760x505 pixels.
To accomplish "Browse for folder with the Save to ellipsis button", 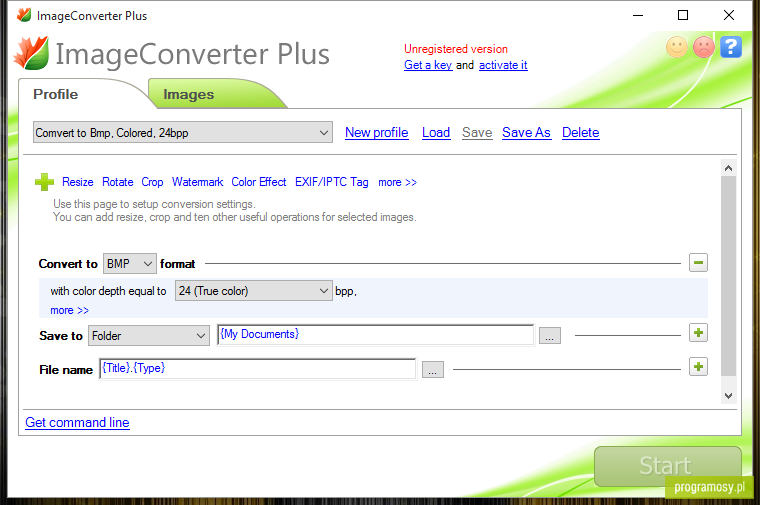I will click(x=550, y=335).
